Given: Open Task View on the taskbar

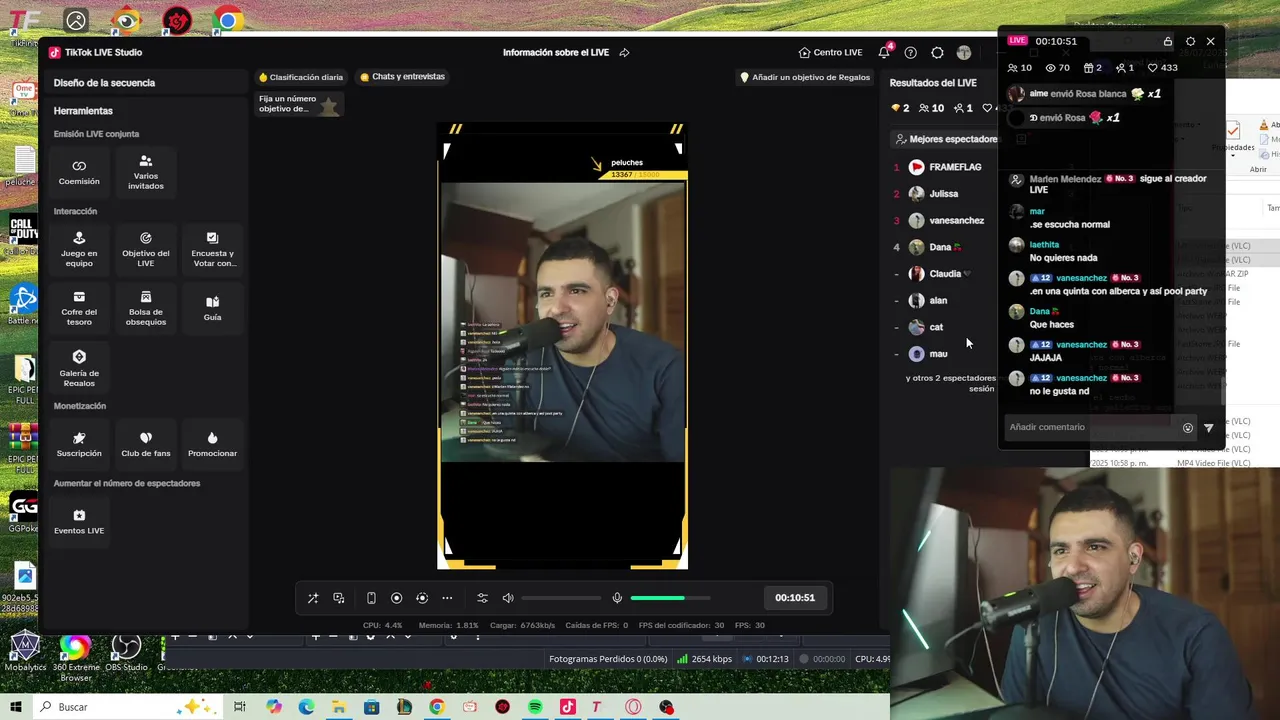Looking at the screenshot, I should pyautogui.click(x=240, y=707).
